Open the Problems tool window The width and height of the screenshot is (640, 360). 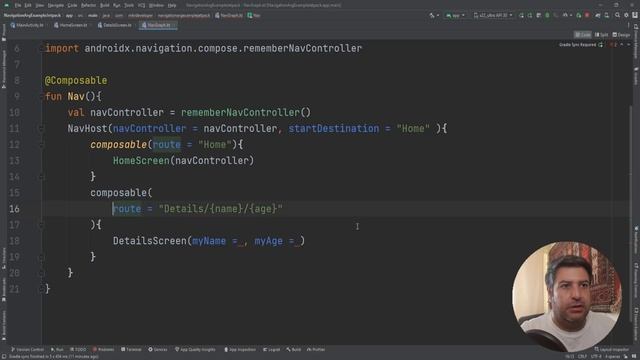(104, 350)
